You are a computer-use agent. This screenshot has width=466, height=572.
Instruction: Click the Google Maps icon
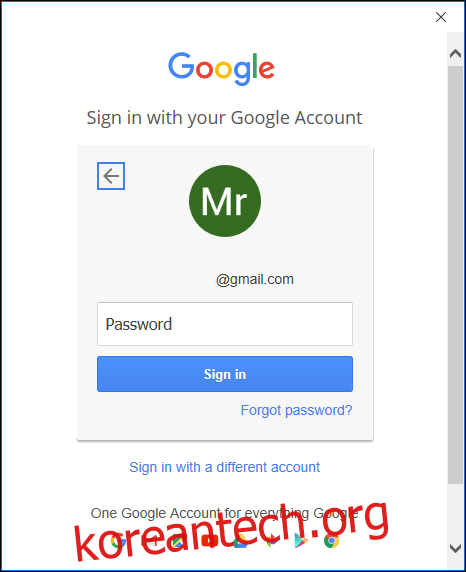coord(178,541)
